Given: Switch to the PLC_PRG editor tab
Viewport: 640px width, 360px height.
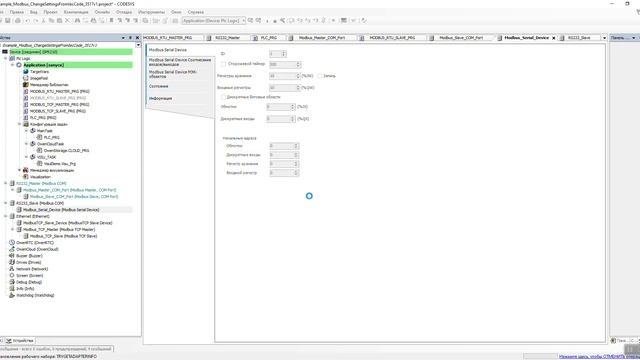Looking at the screenshot, I should coord(269,38).
